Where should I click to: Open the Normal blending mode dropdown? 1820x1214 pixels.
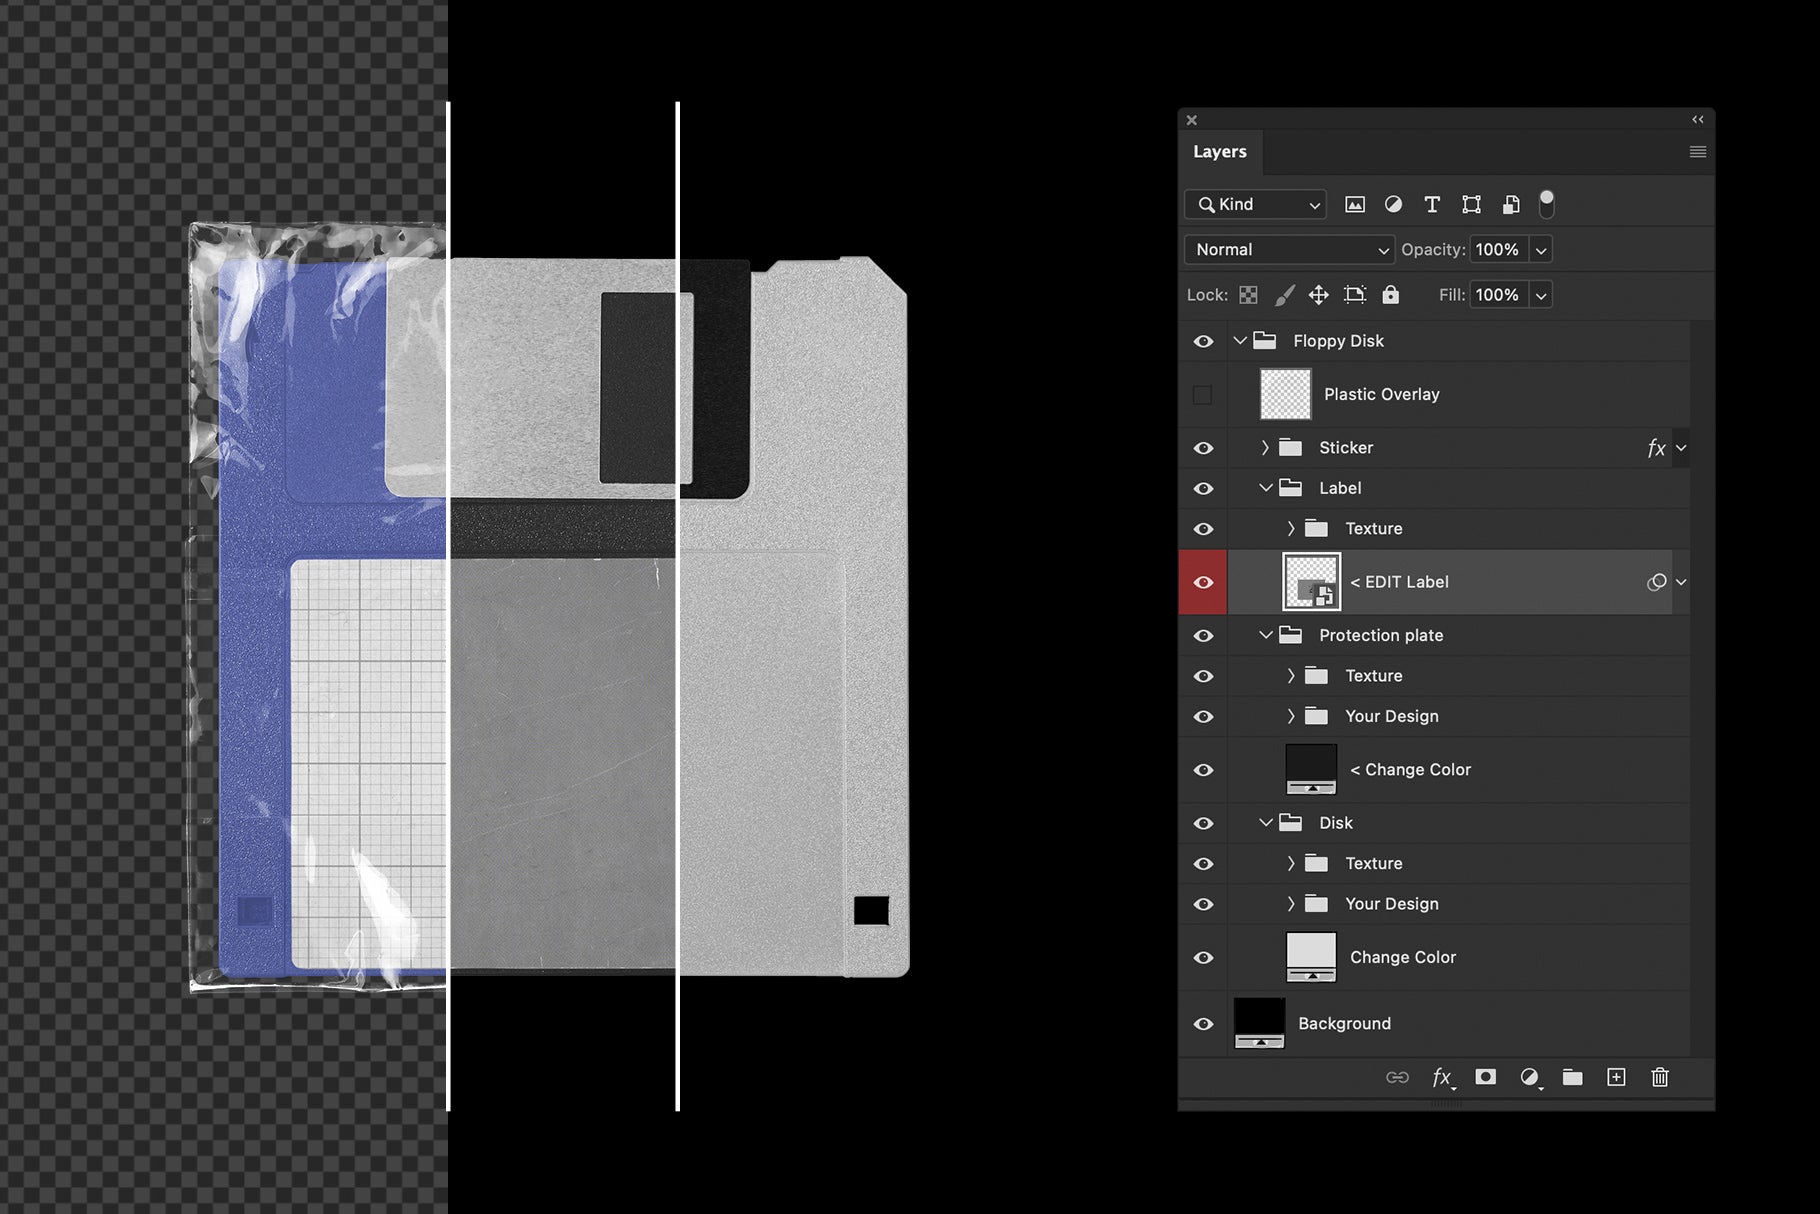(1288, 249)
